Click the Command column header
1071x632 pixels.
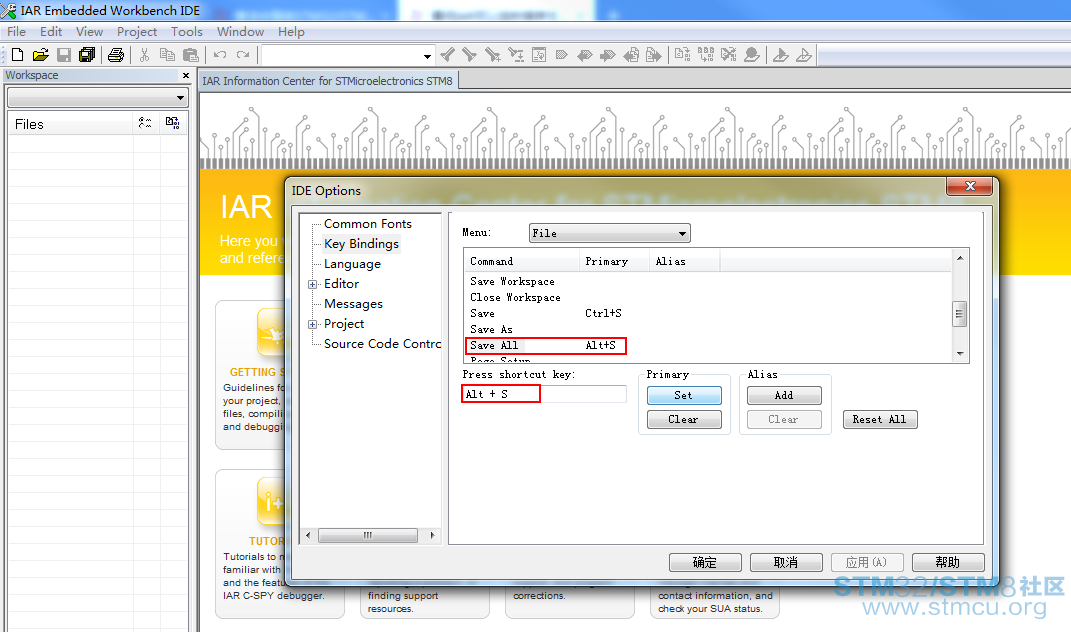522,261
